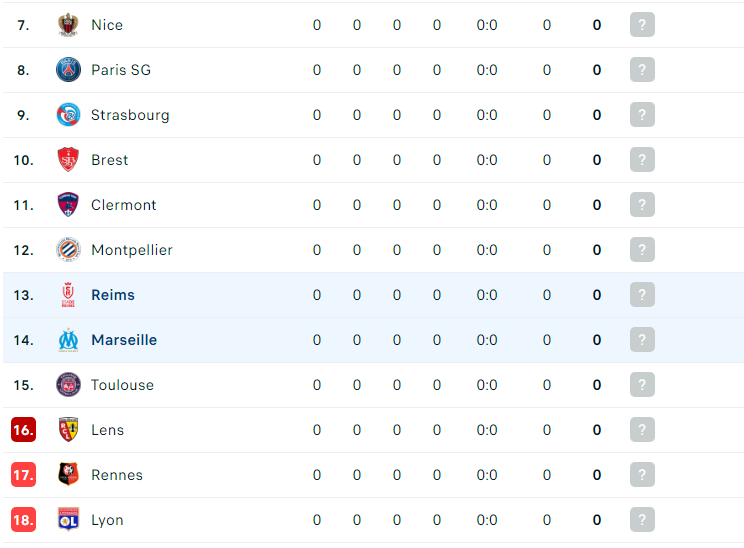The height and width of the screenshot is (548, 744).
Task: Click the Montpellier club logo
Action: click(68, 250)
